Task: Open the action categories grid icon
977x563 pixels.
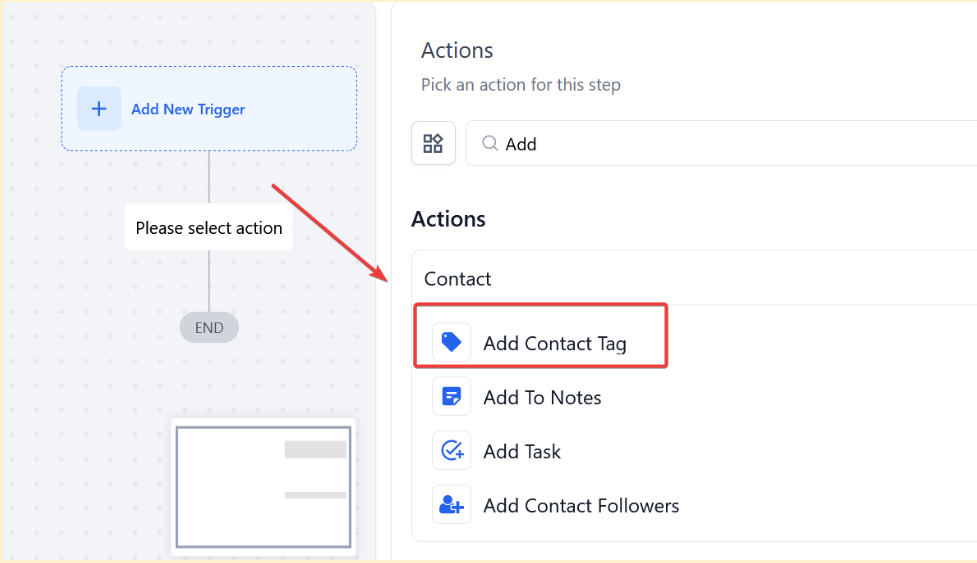Action: 433,143
